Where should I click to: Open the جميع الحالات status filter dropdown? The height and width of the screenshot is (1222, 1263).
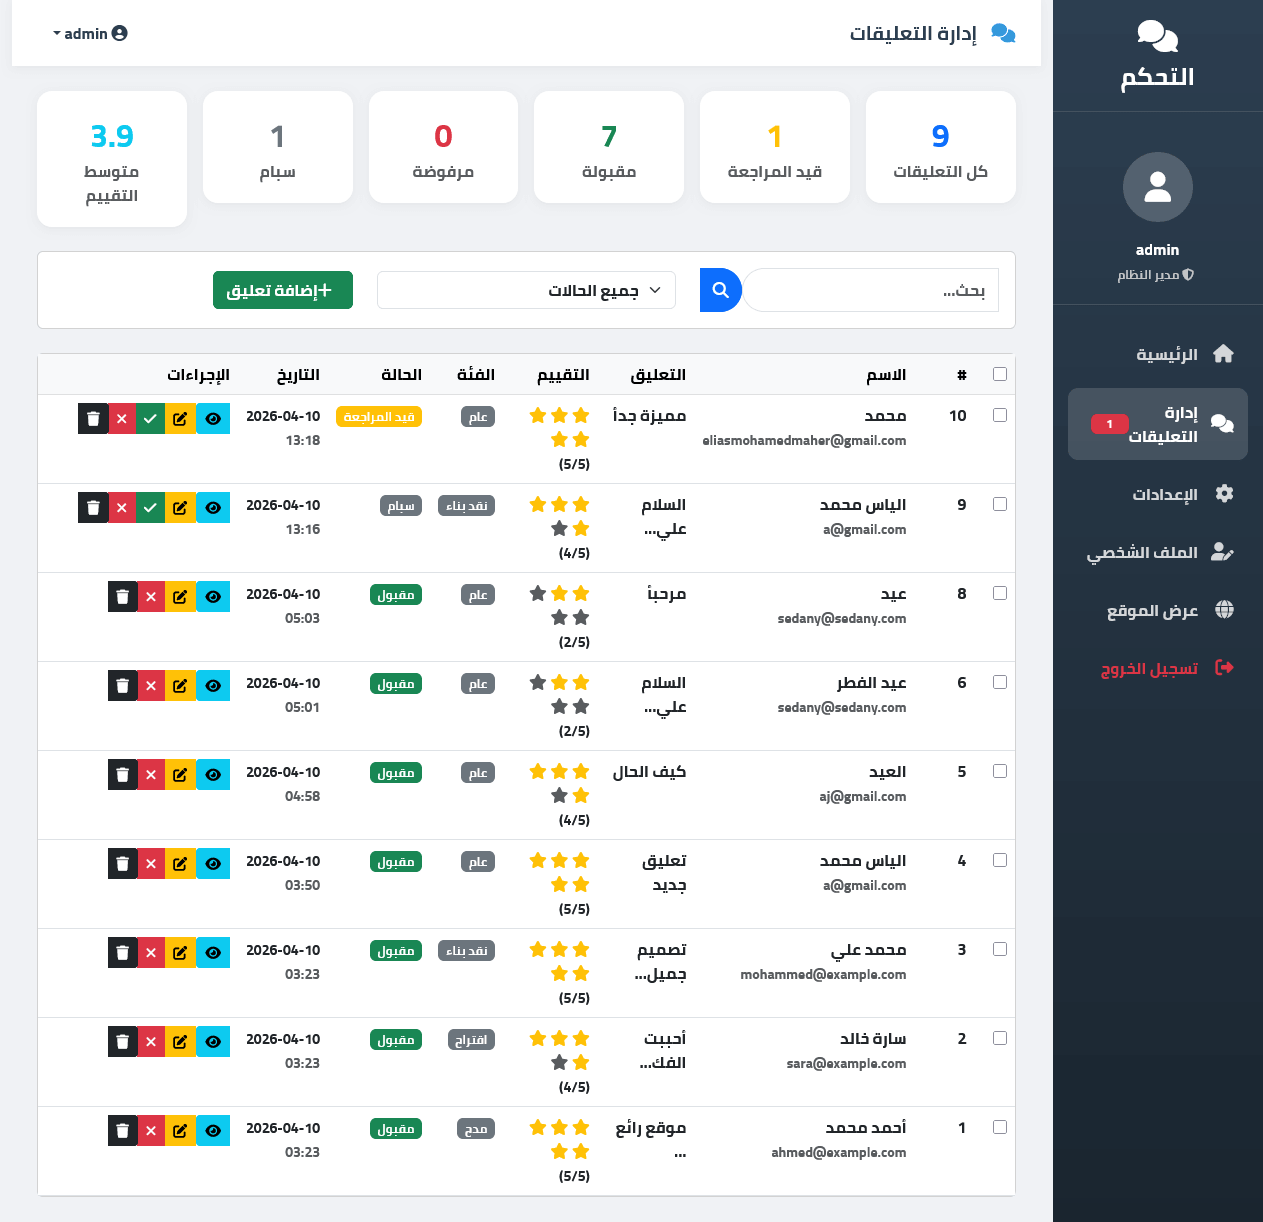coord(526,290)
